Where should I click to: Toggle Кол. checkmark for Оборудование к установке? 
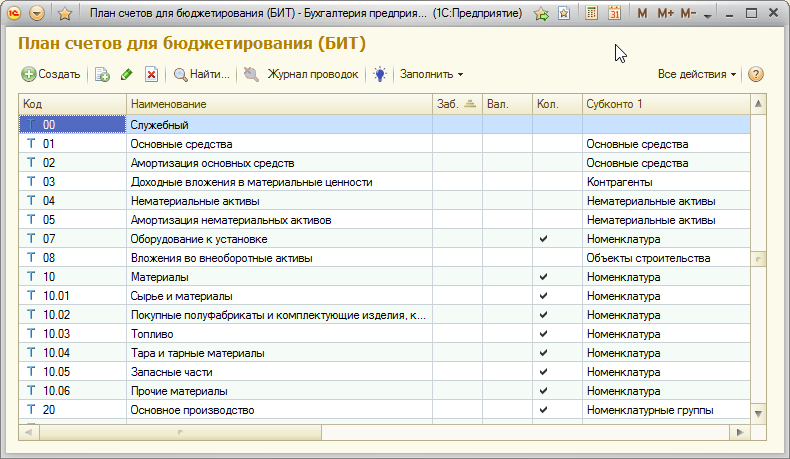(x=543, y=239)
